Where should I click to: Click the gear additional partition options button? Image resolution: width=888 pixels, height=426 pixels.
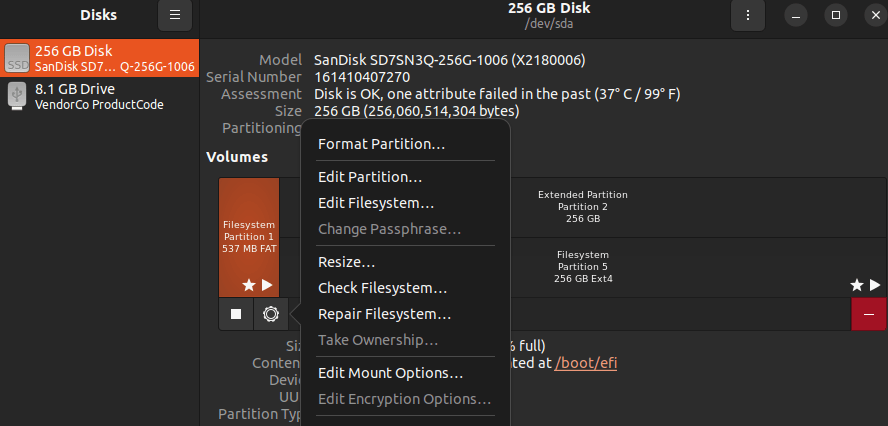[x=271, y=314]
